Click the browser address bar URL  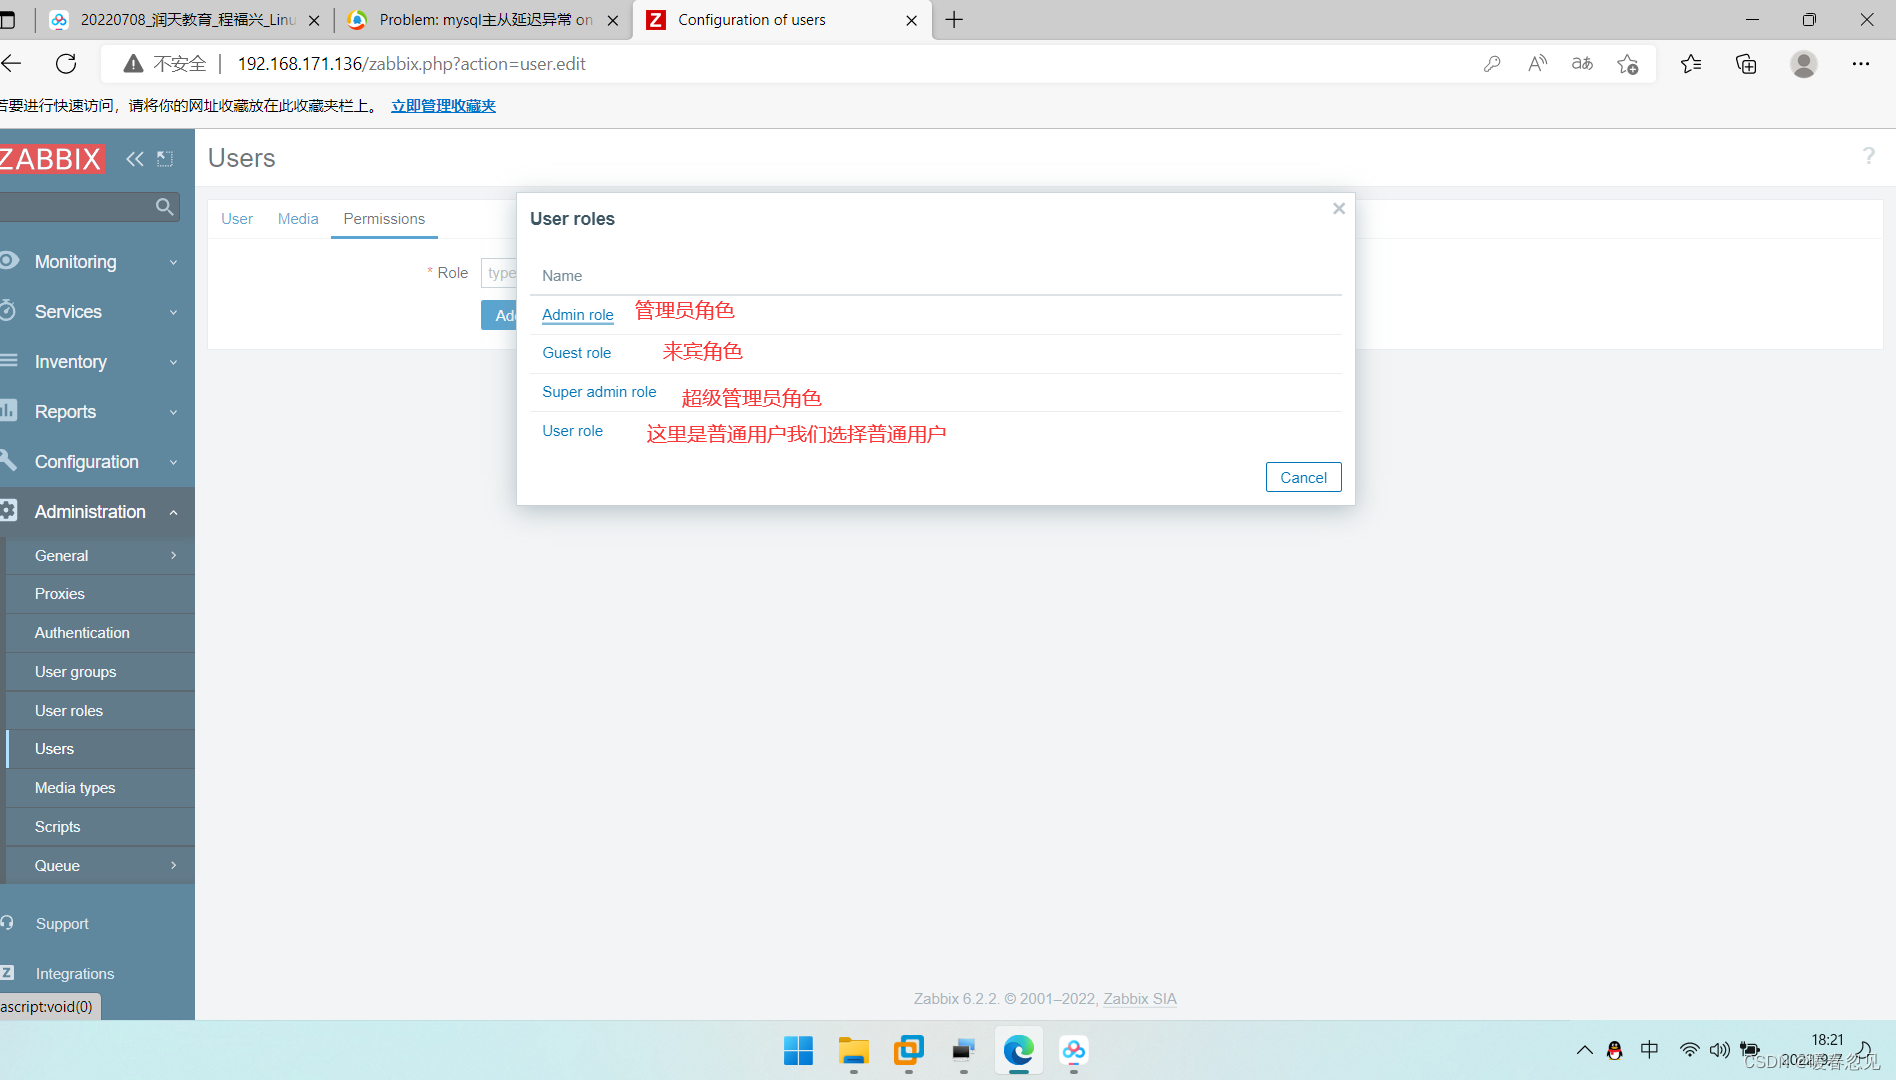411,64
